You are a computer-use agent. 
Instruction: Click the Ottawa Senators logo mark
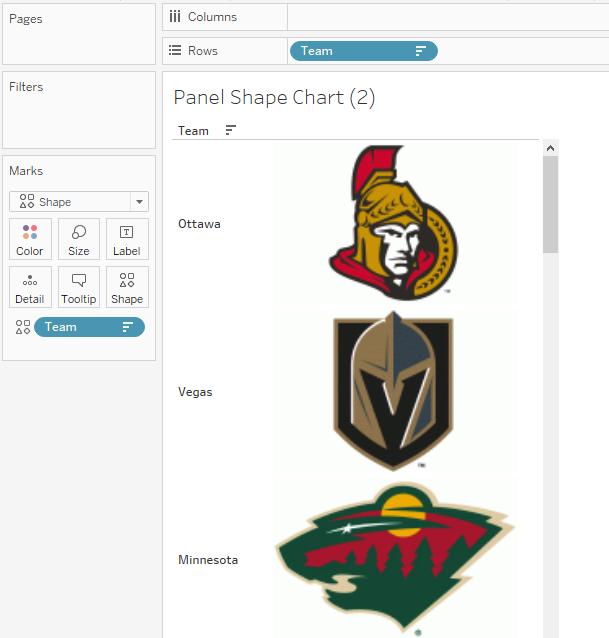click(x=393, y=223)
